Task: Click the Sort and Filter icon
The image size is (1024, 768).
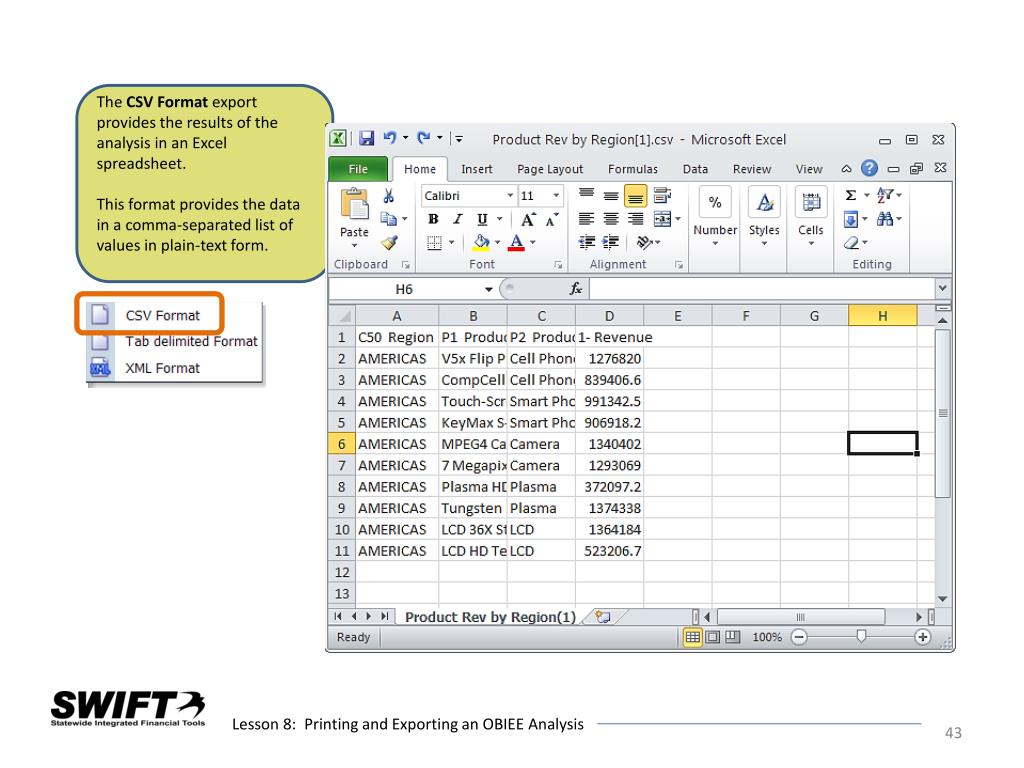Action: [x=885, y=195]
